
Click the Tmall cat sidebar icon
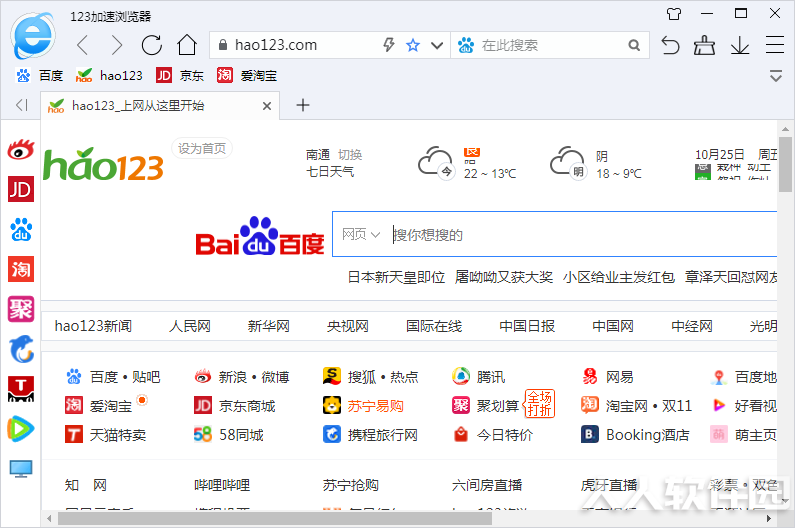21,389
